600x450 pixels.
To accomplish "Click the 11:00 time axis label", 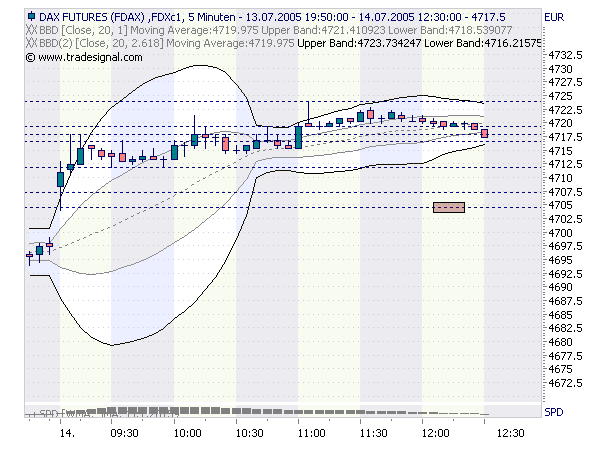I will tap(311, 433).
